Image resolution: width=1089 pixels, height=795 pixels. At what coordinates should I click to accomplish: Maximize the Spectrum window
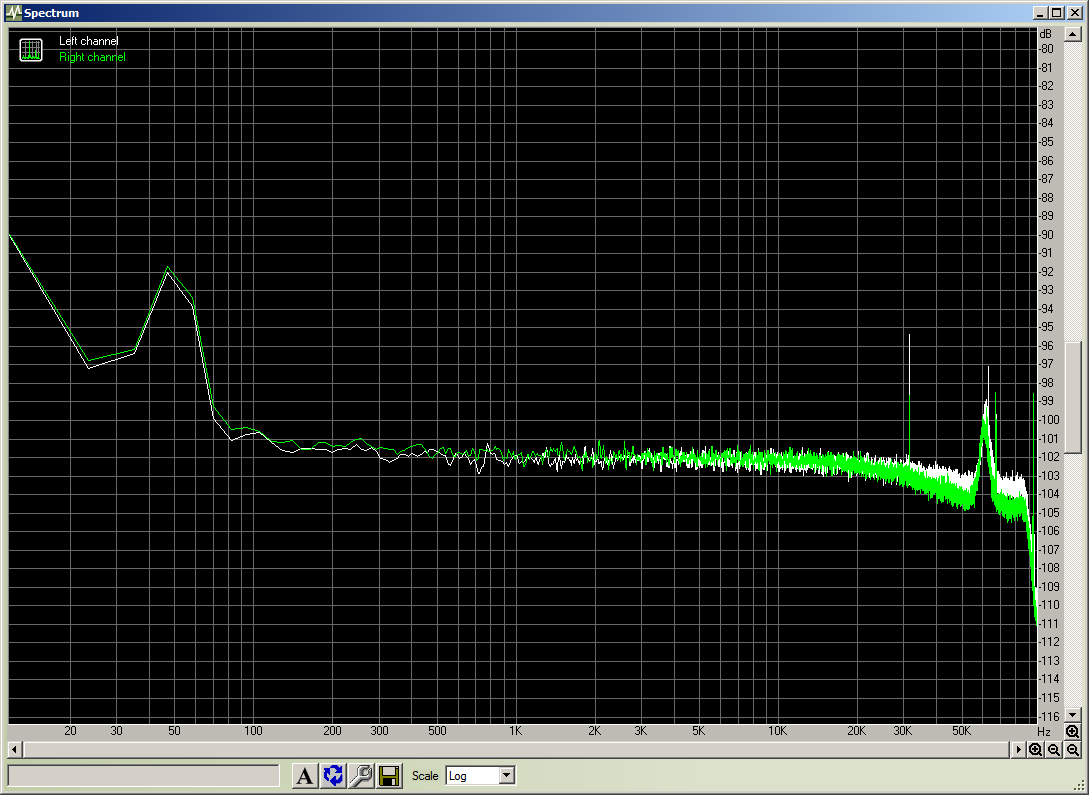click(1056, 12)
